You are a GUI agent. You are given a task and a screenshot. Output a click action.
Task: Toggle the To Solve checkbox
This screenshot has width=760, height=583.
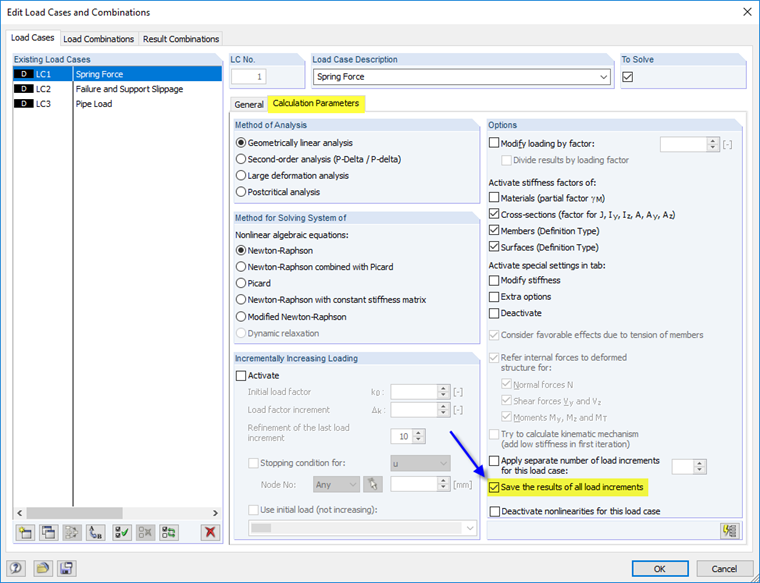(x=628, y=77)
